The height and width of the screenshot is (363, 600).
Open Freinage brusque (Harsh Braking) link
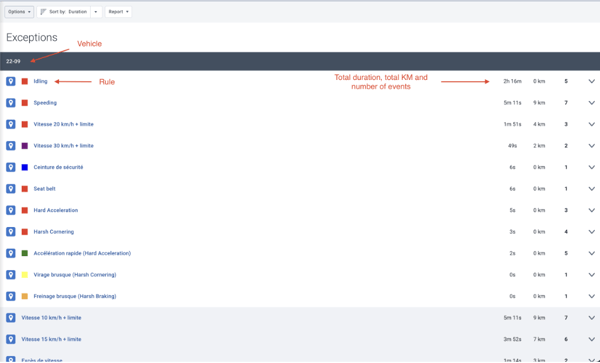tap(75, 296)
